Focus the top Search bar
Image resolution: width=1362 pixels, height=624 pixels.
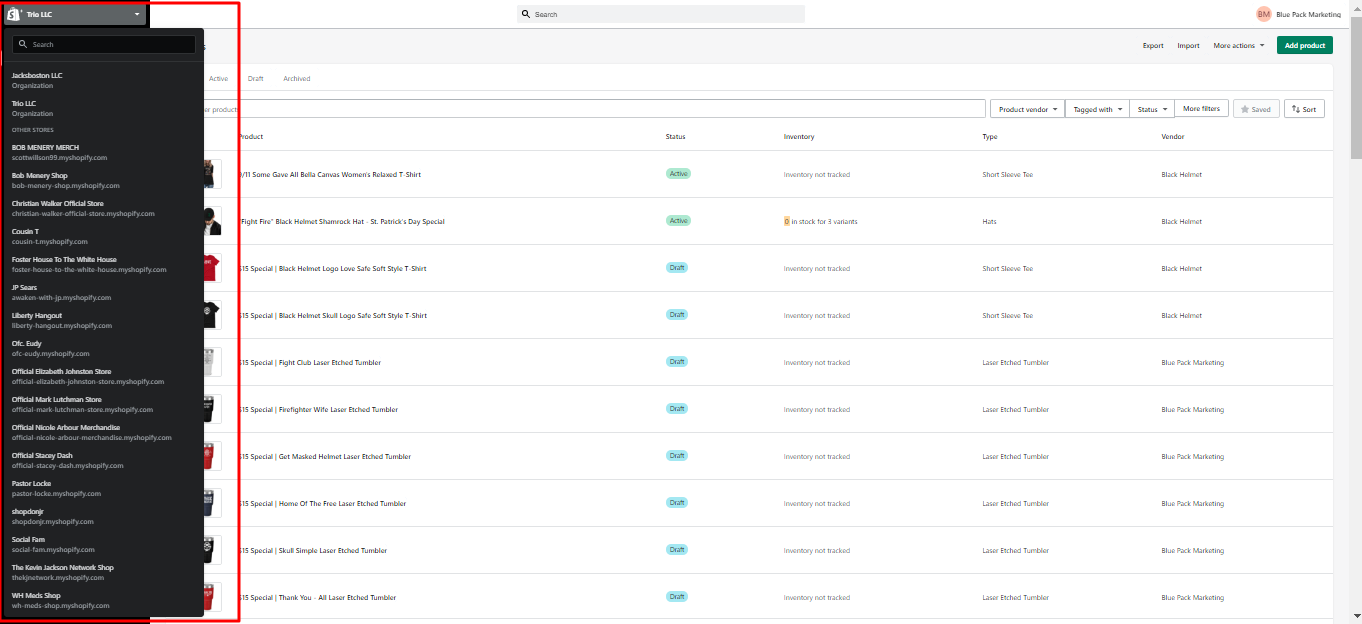pos(660,14)
